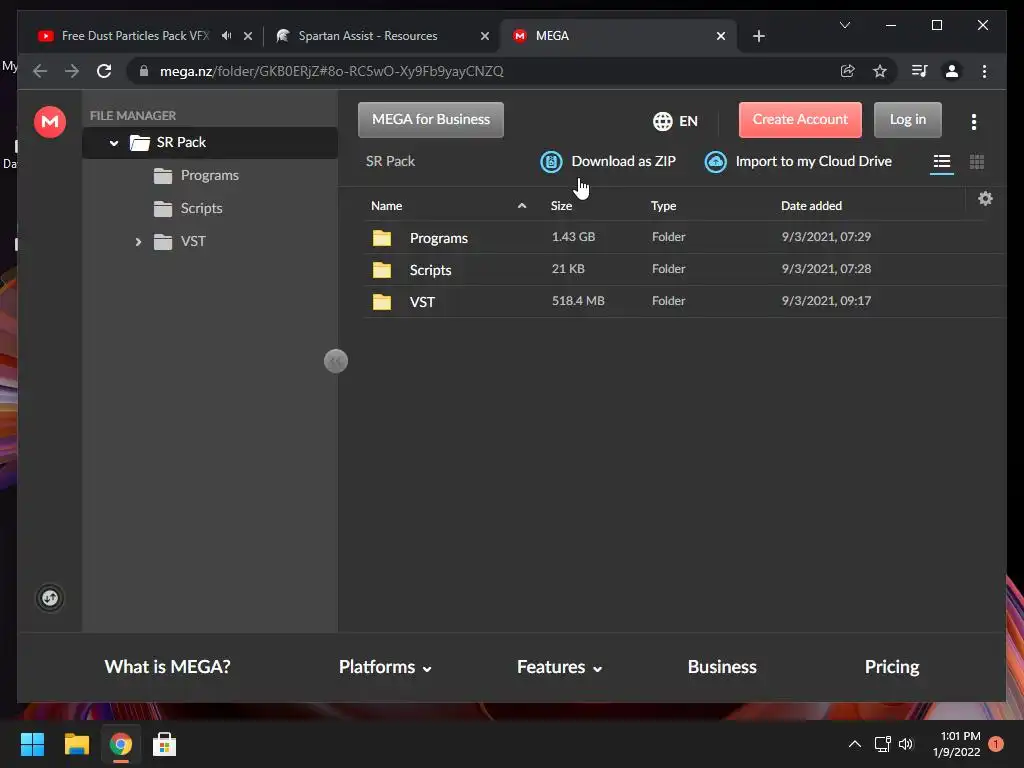Viewport: 1024px width, 768px height.
Task: Click Download as ZIP text
Action: [624, 161]
